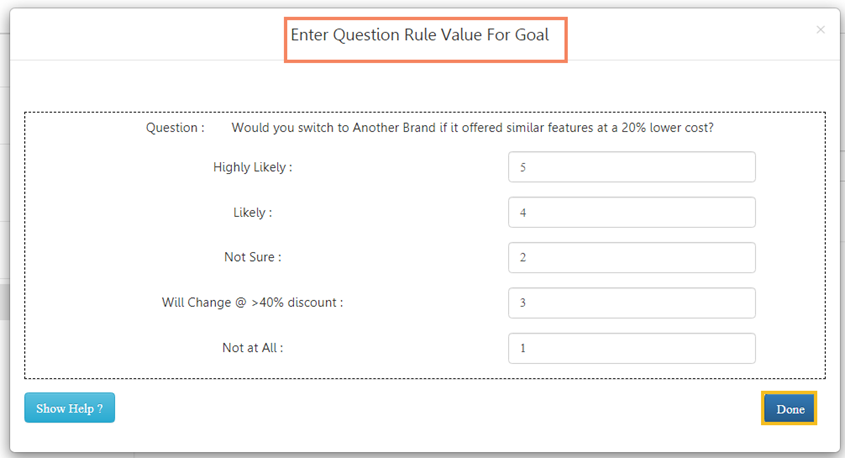Image resolution: width=845 pixels, height=458 pixels.
Task: Click the brand-switch question text
Action: (x=472, y=128)
